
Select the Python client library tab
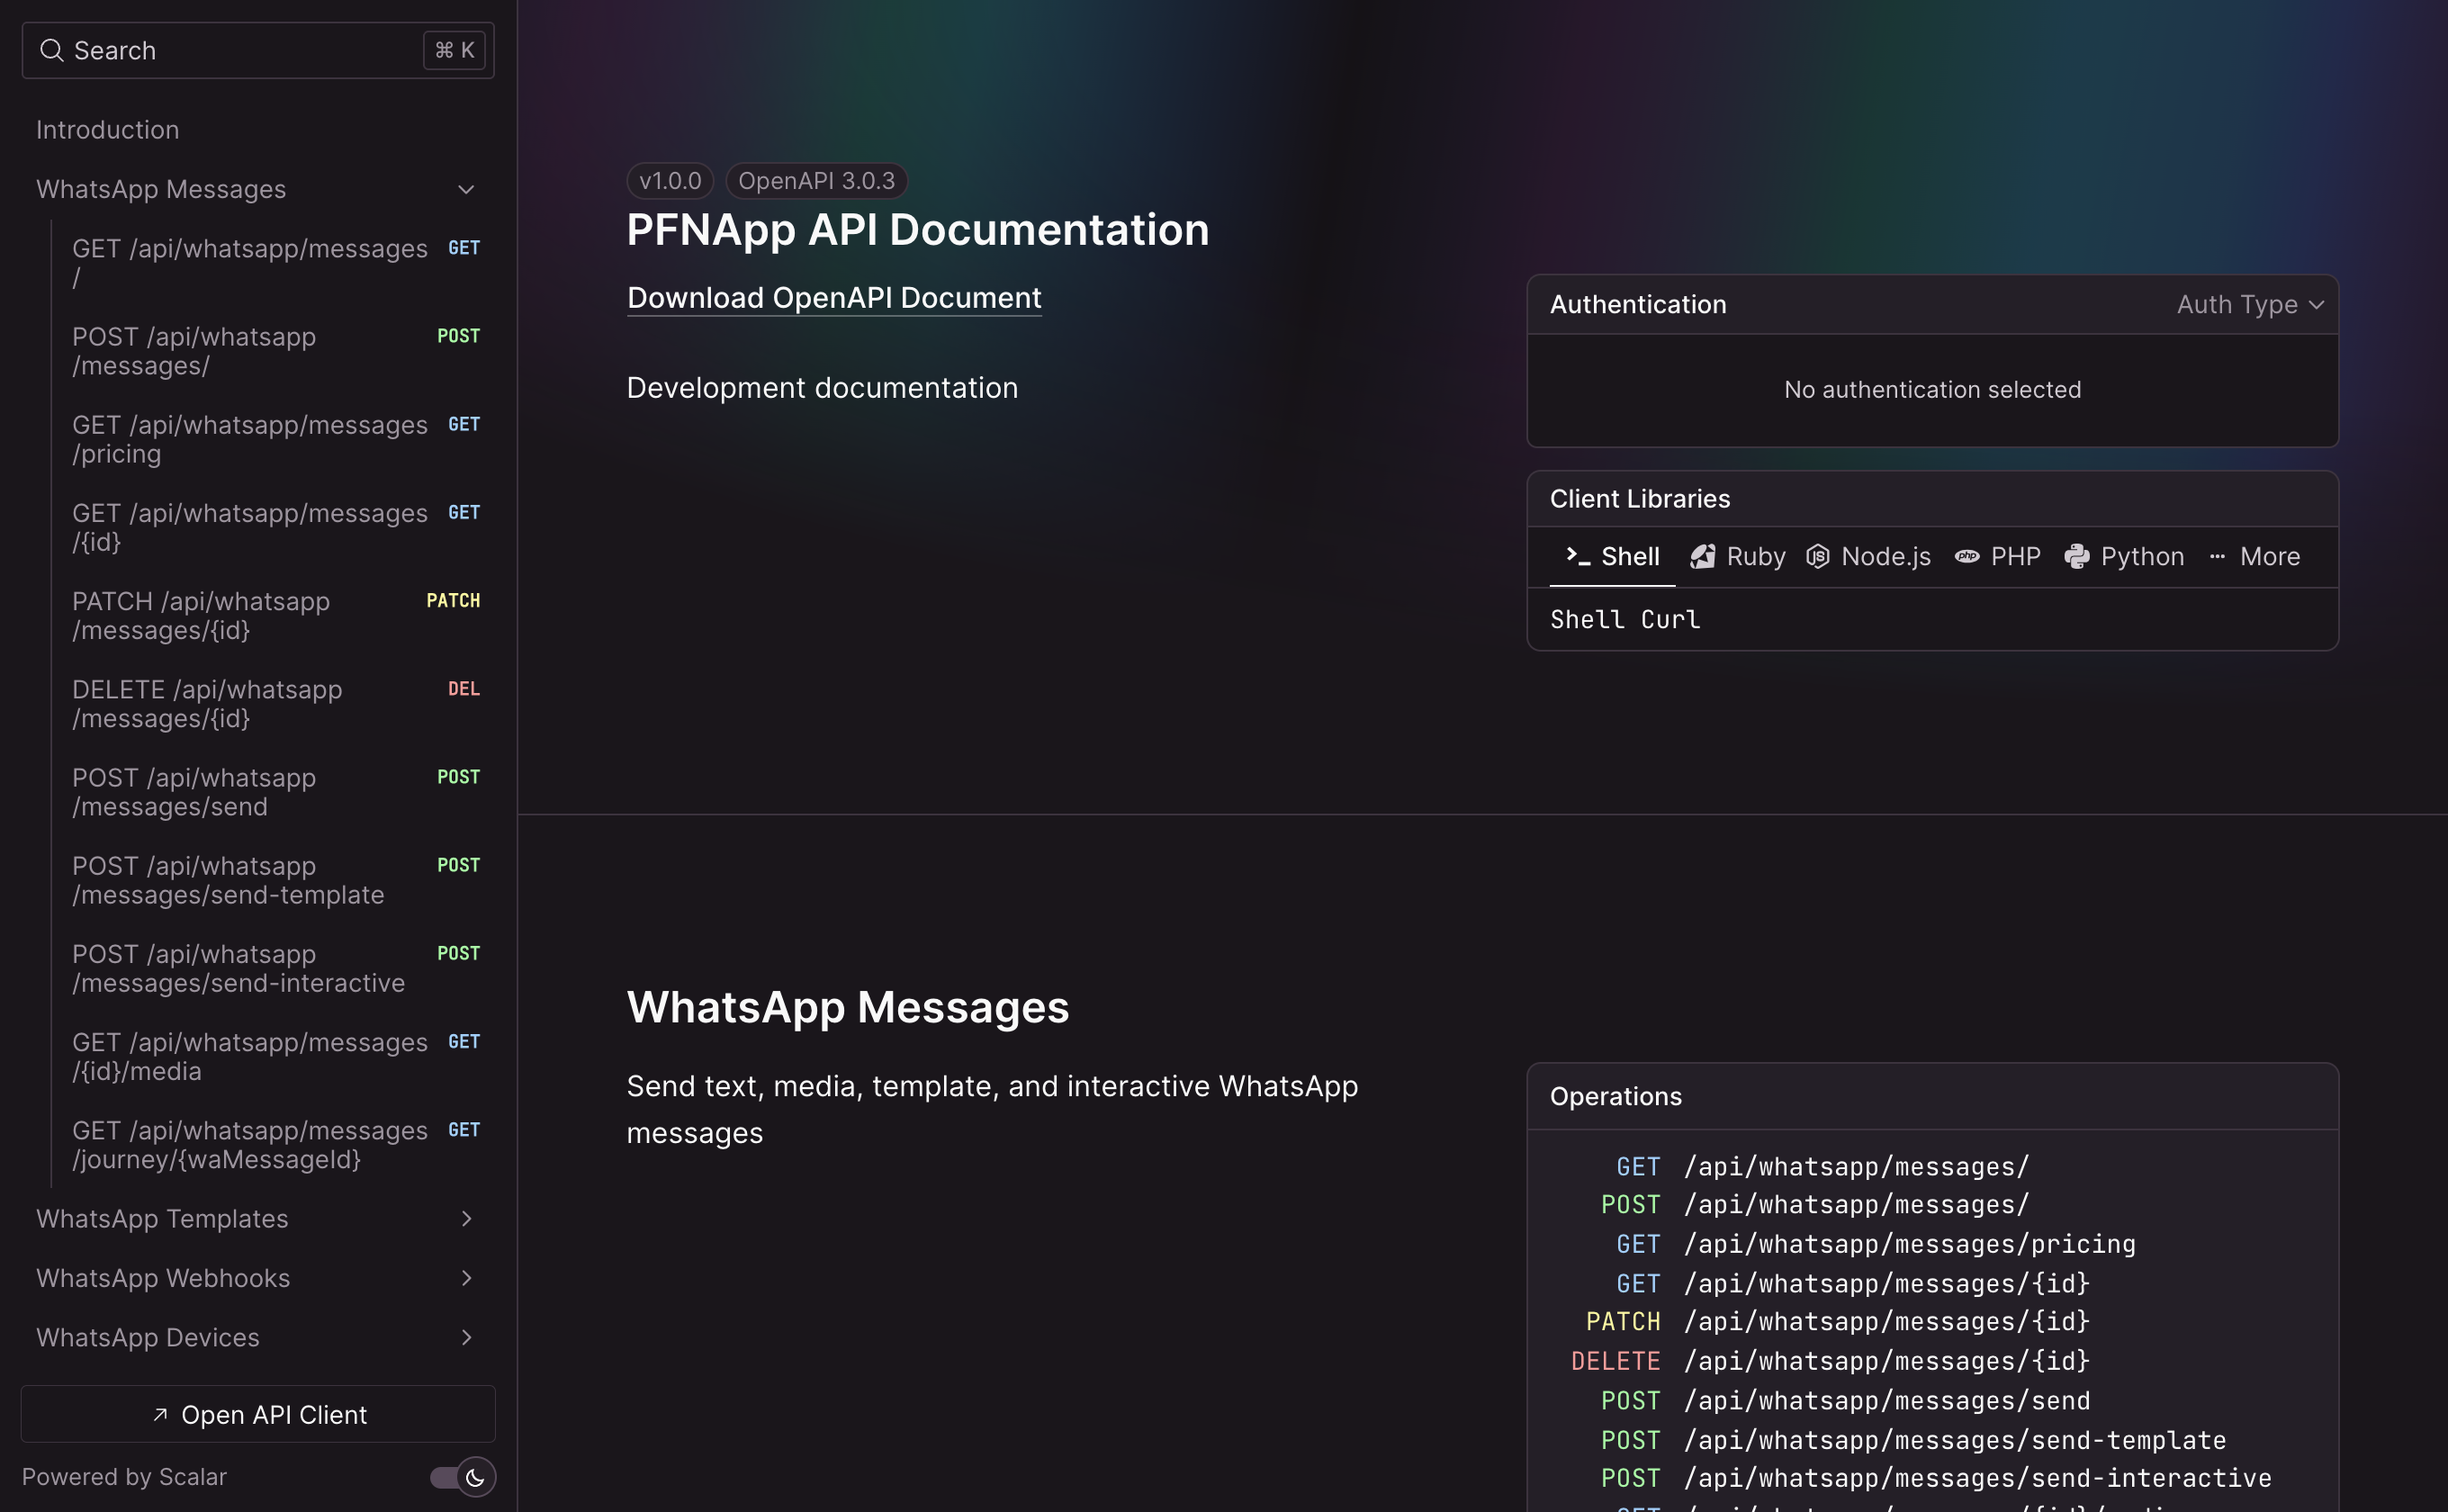(2124, 556)
